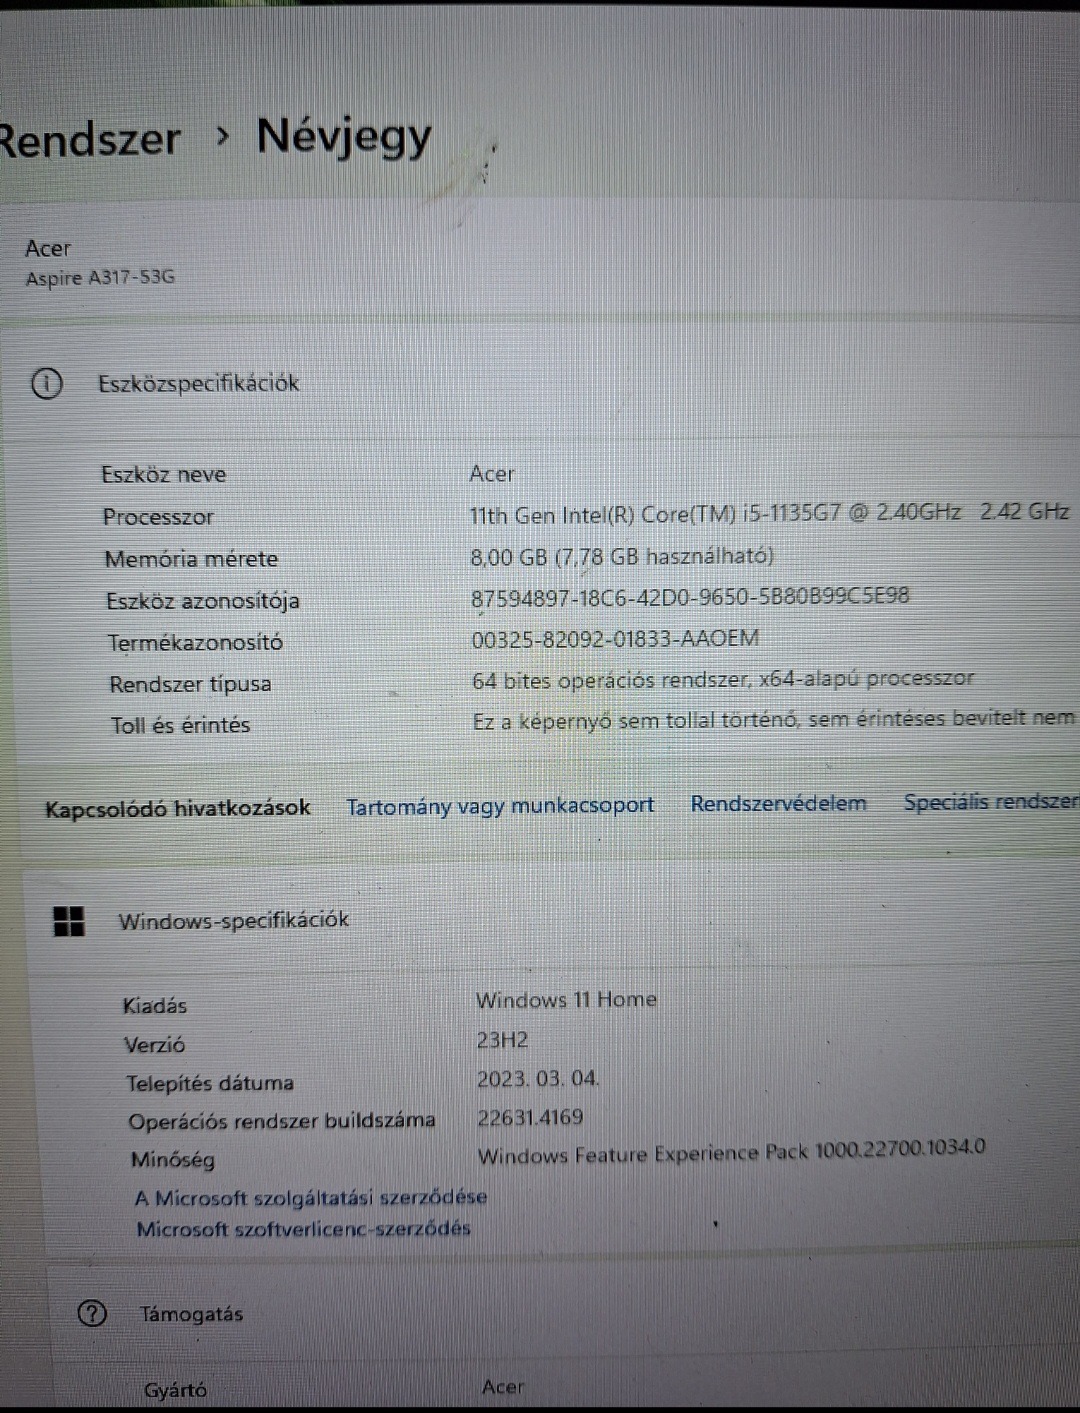The height and width of the screenshot is (1413, 1080).
Task: Click the Eszközspecifikációk info icon
Action: point(46,383)
